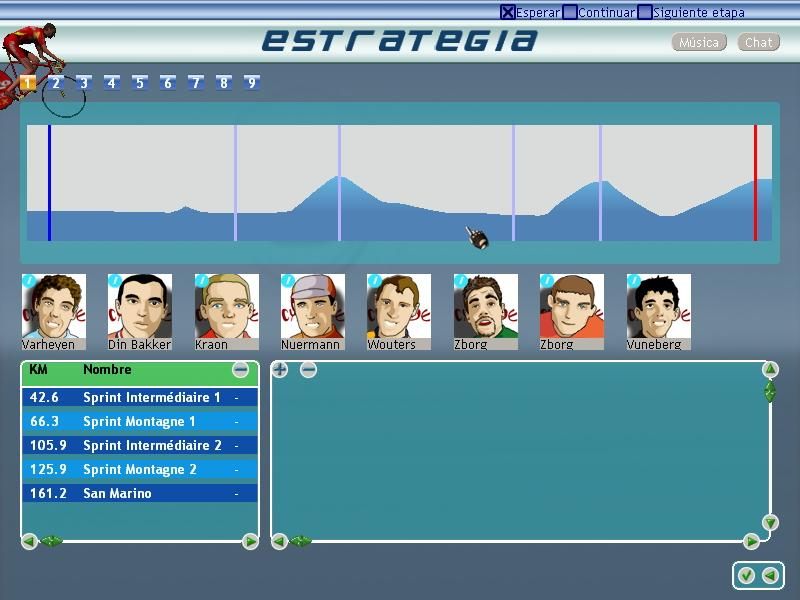The image size is (800, 600).
Task: Collapse the KM/Nombre list with minus button
Action: 240,370
